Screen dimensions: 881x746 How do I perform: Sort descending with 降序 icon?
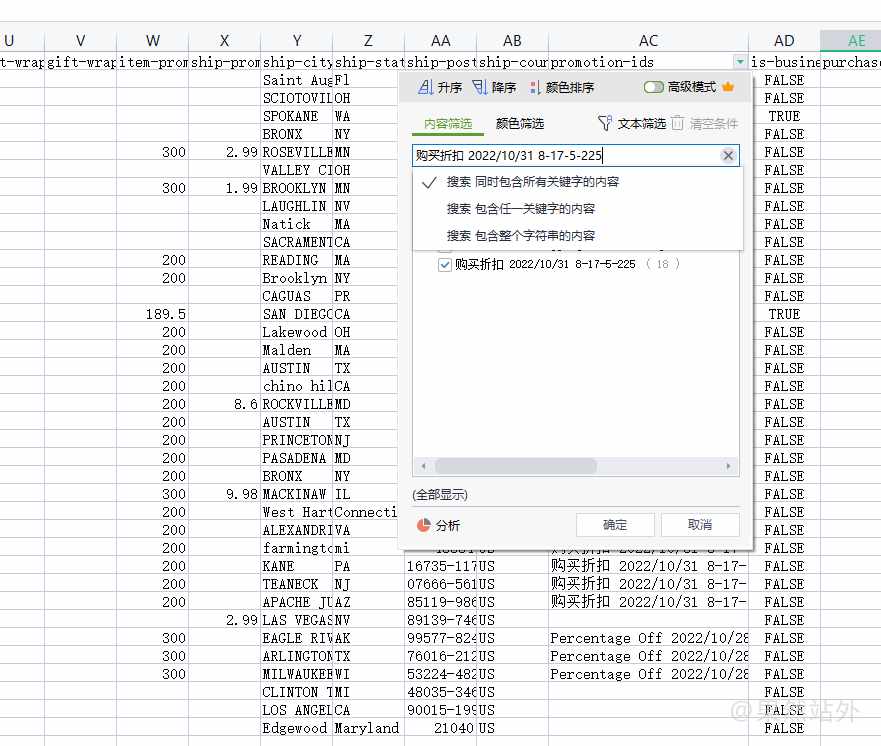pyautogui.click(x=479, y=87)
